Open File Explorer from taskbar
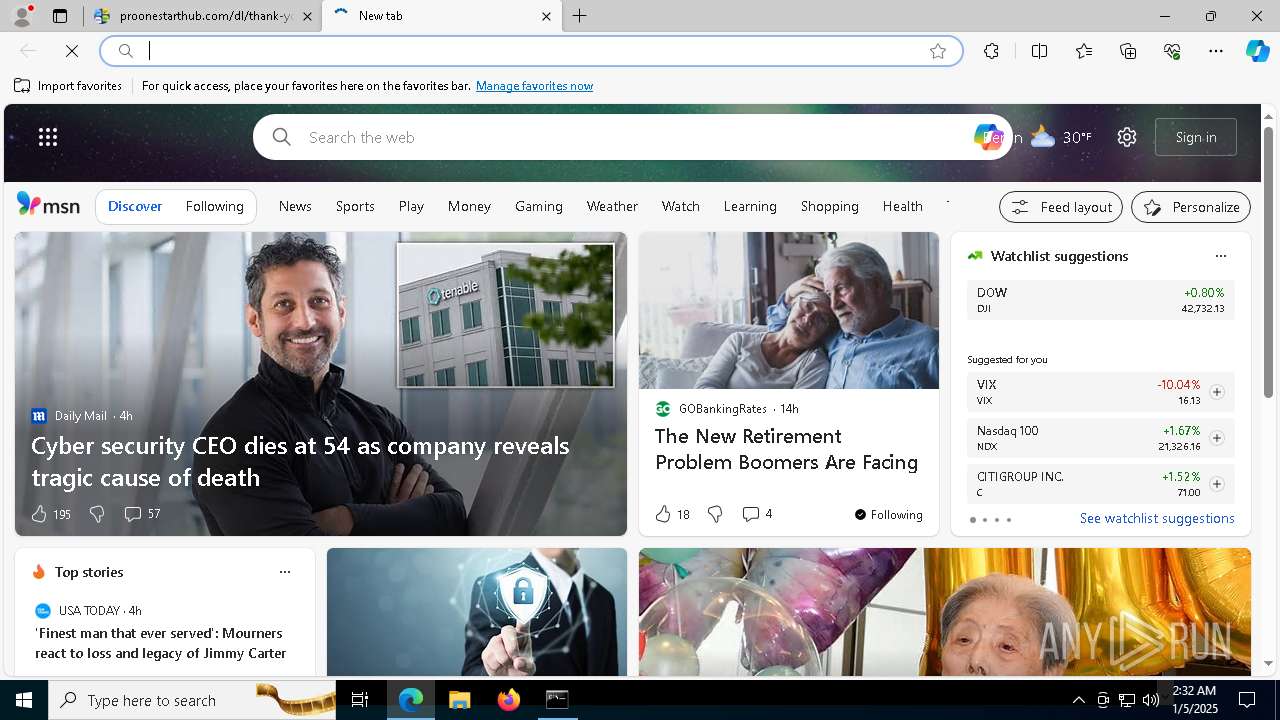 [x=459, y=700]
